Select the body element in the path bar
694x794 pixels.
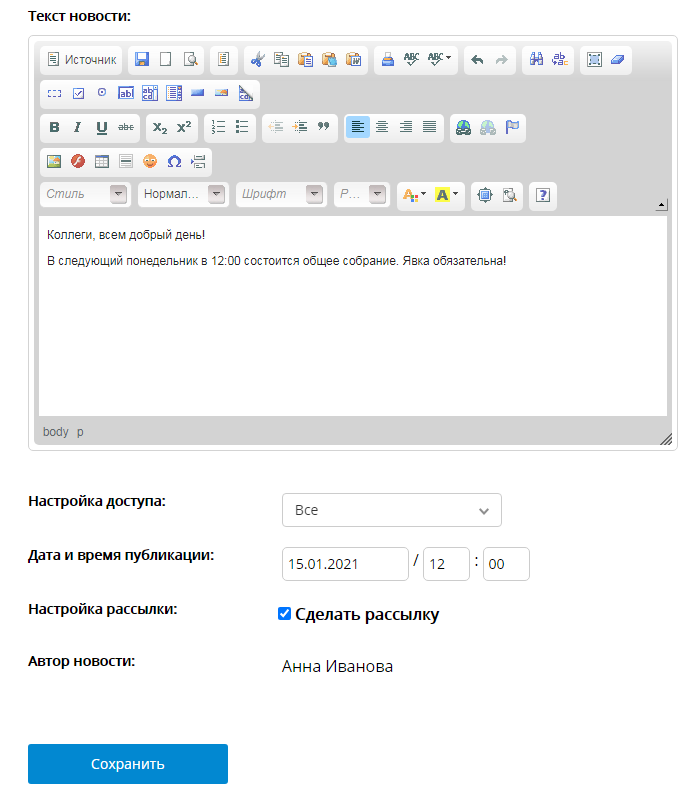pos(55,432)
